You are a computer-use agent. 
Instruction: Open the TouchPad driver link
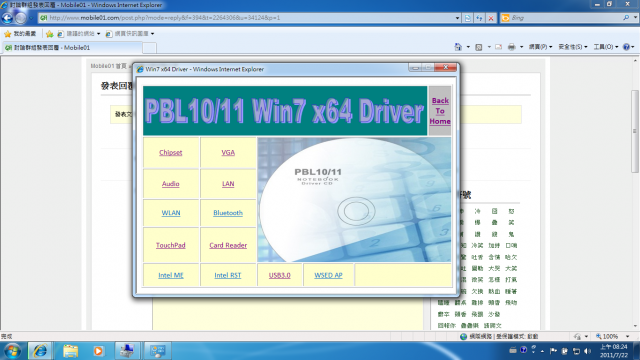[x=171, y=245]
